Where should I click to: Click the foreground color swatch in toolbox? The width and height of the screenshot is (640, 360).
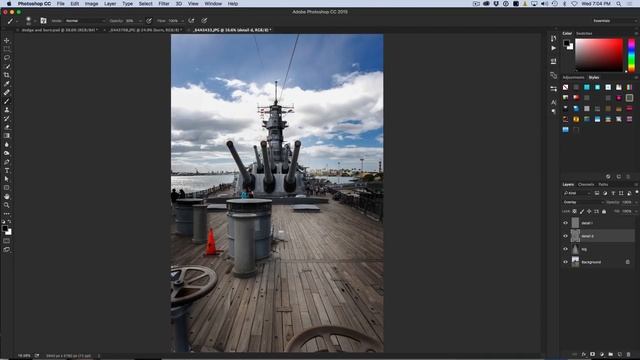click(5, 229)
